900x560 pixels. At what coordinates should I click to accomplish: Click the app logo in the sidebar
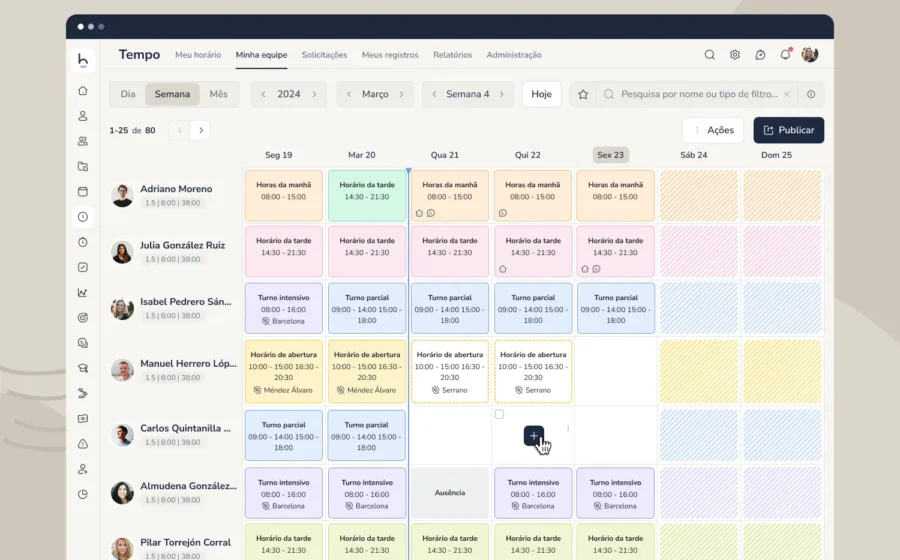point(83,60)
